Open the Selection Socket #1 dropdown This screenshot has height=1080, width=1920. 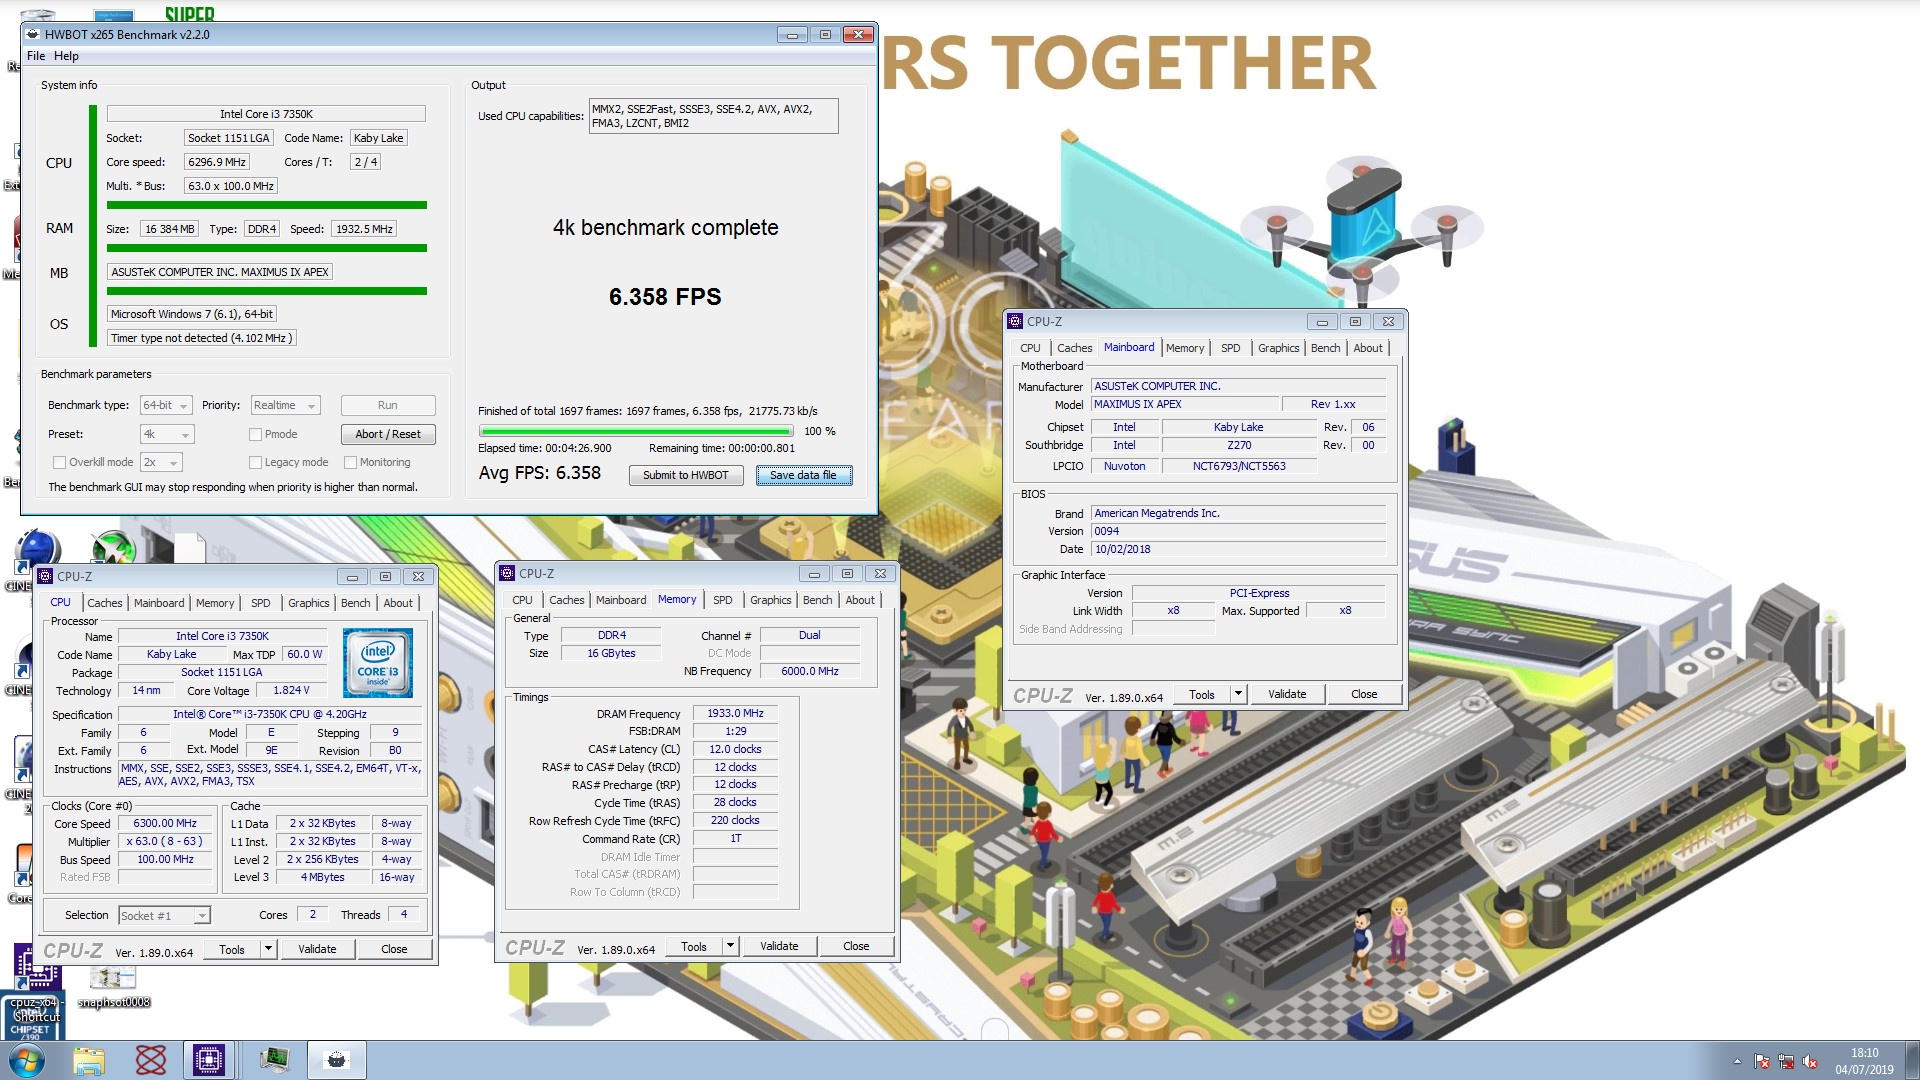[164, 915]
